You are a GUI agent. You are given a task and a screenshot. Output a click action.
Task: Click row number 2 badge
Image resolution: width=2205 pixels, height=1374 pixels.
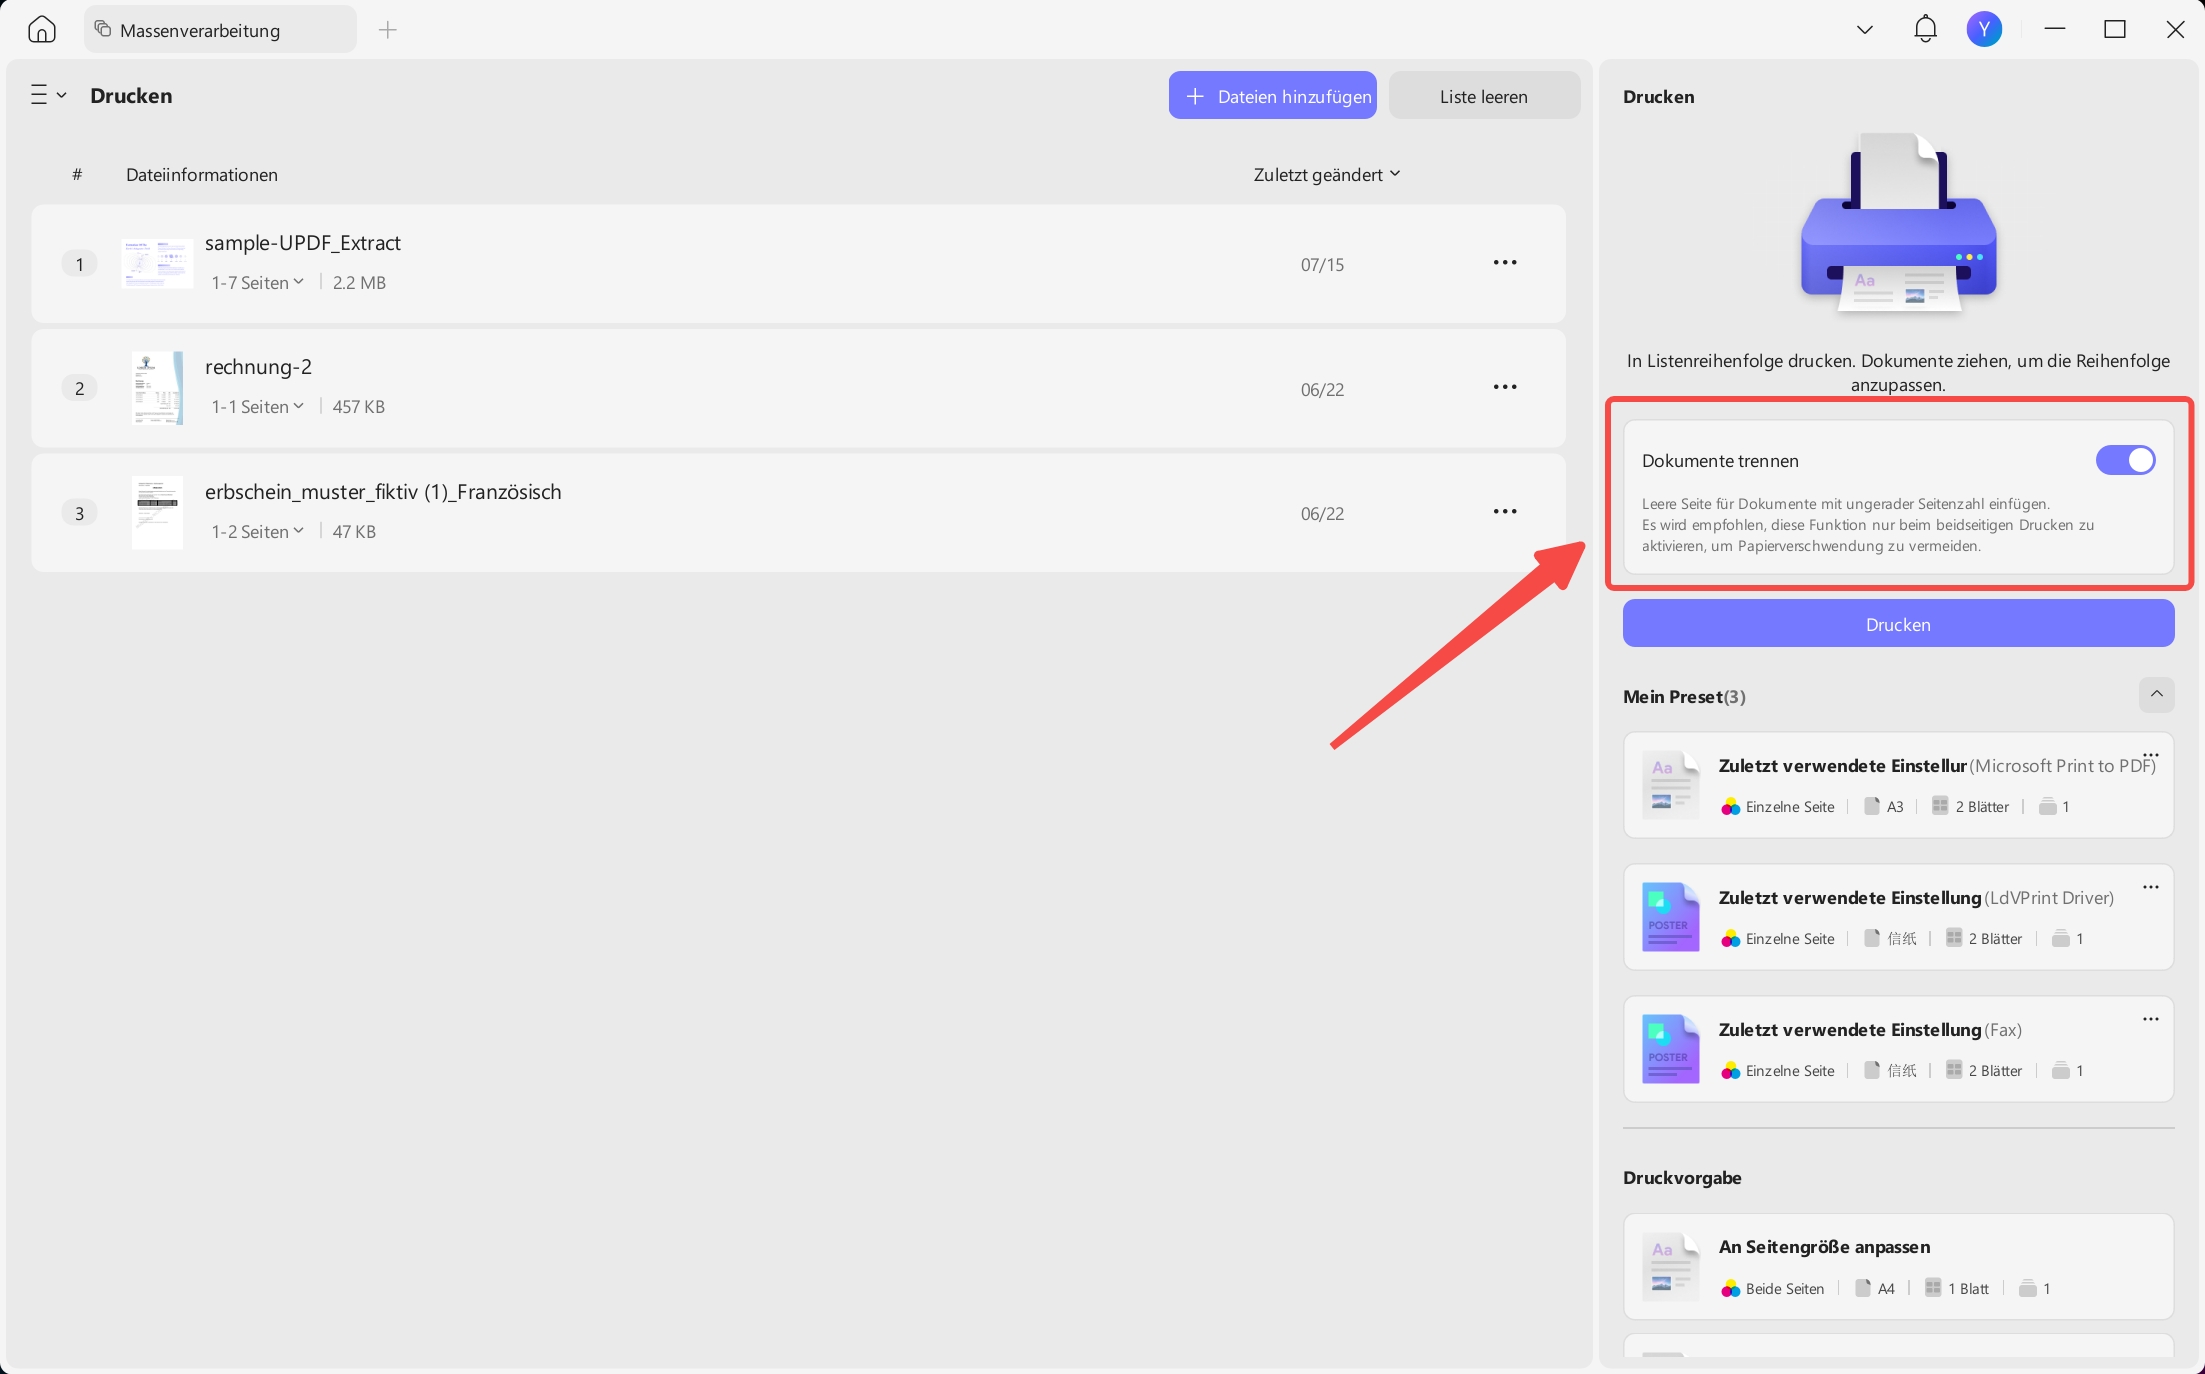[79, 388]
